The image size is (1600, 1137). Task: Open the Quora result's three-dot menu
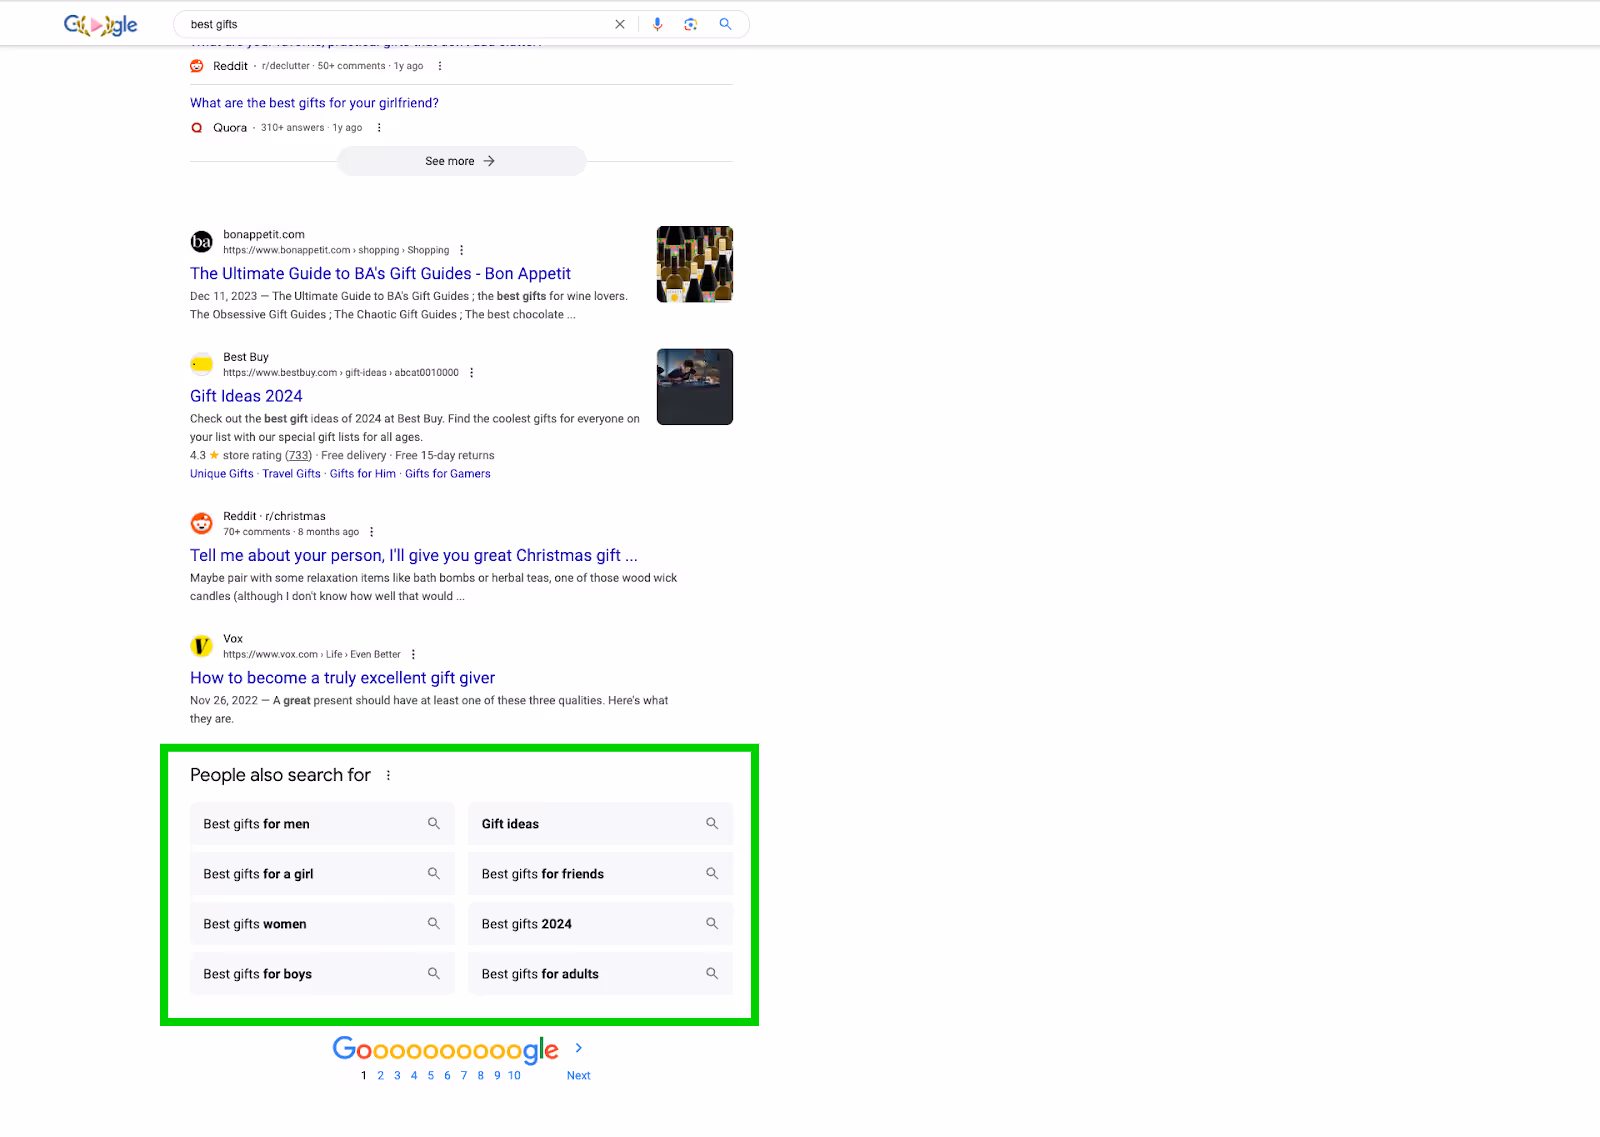[x=379, y=128]
